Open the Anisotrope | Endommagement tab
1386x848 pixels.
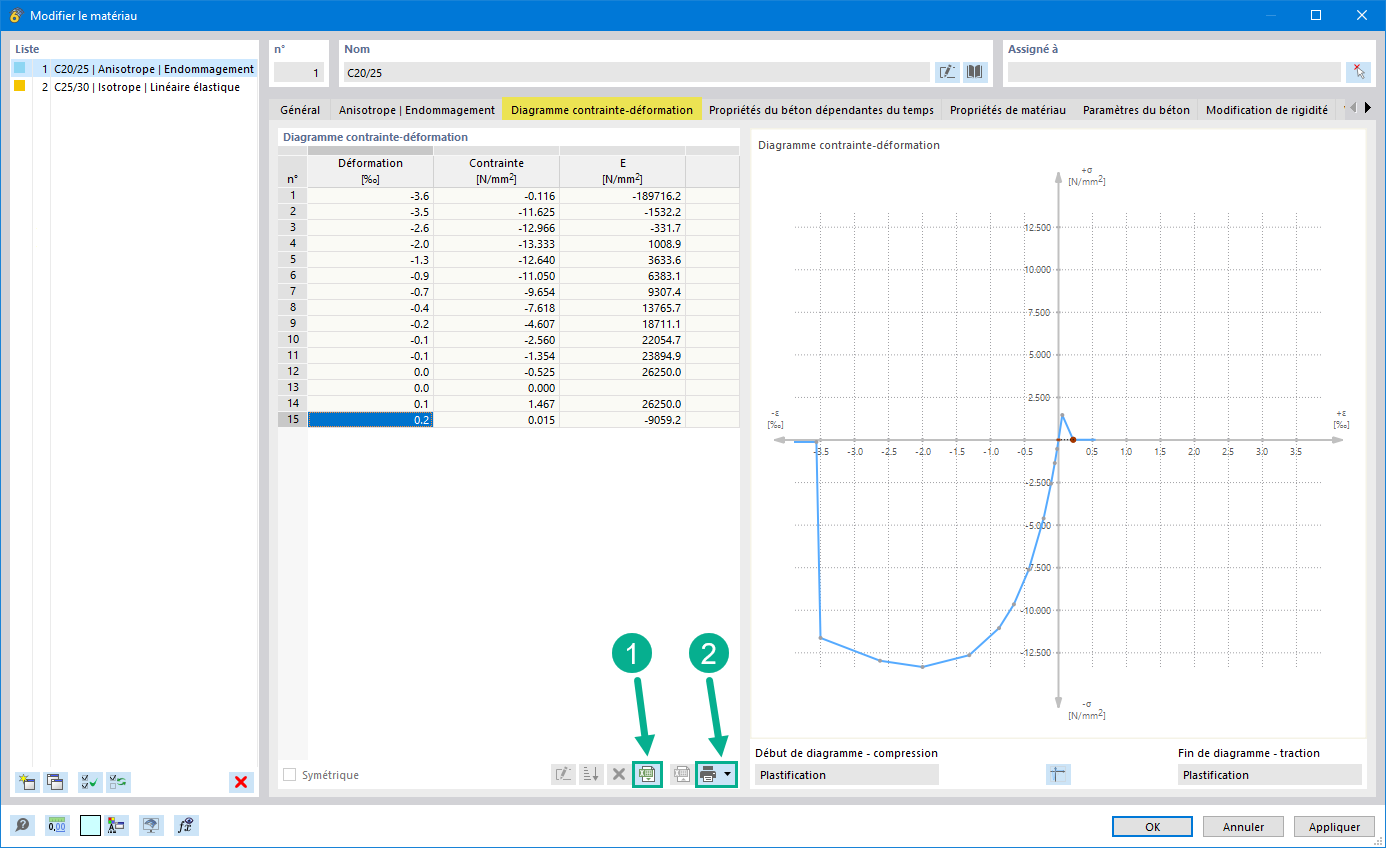point(417,110)
